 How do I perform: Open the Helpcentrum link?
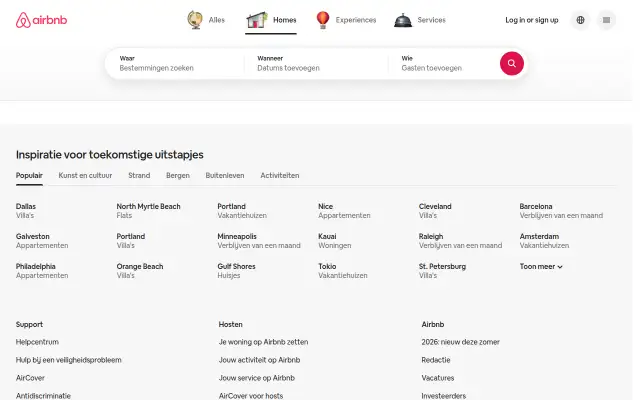(x=37, y=342)
